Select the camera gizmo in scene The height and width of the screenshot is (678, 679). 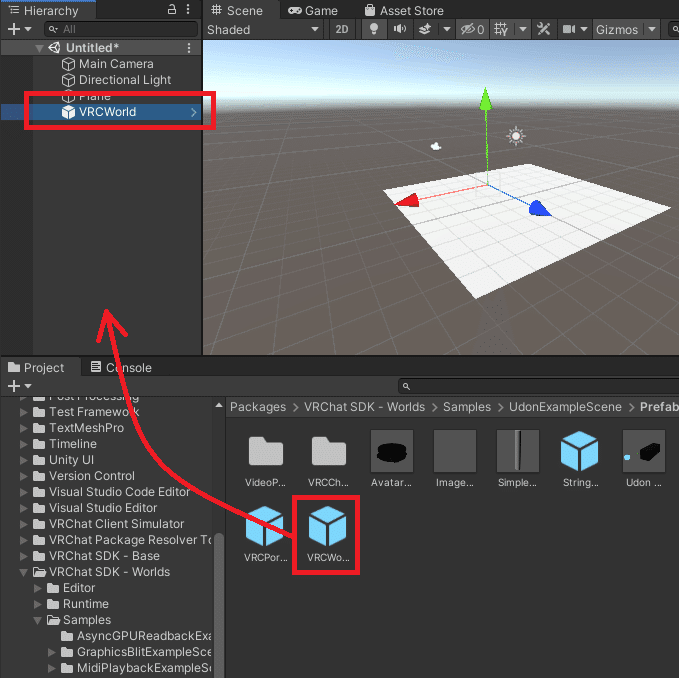click(436, 146)
